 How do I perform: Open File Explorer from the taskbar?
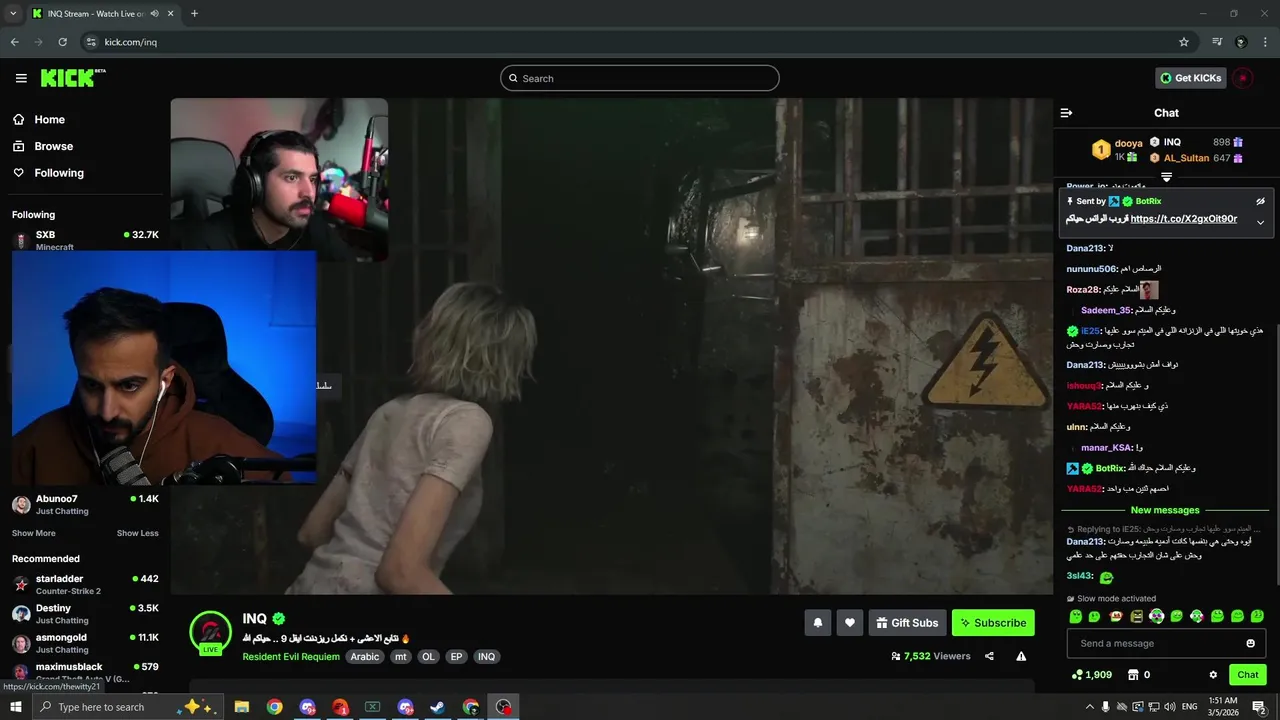coord(242,707)
